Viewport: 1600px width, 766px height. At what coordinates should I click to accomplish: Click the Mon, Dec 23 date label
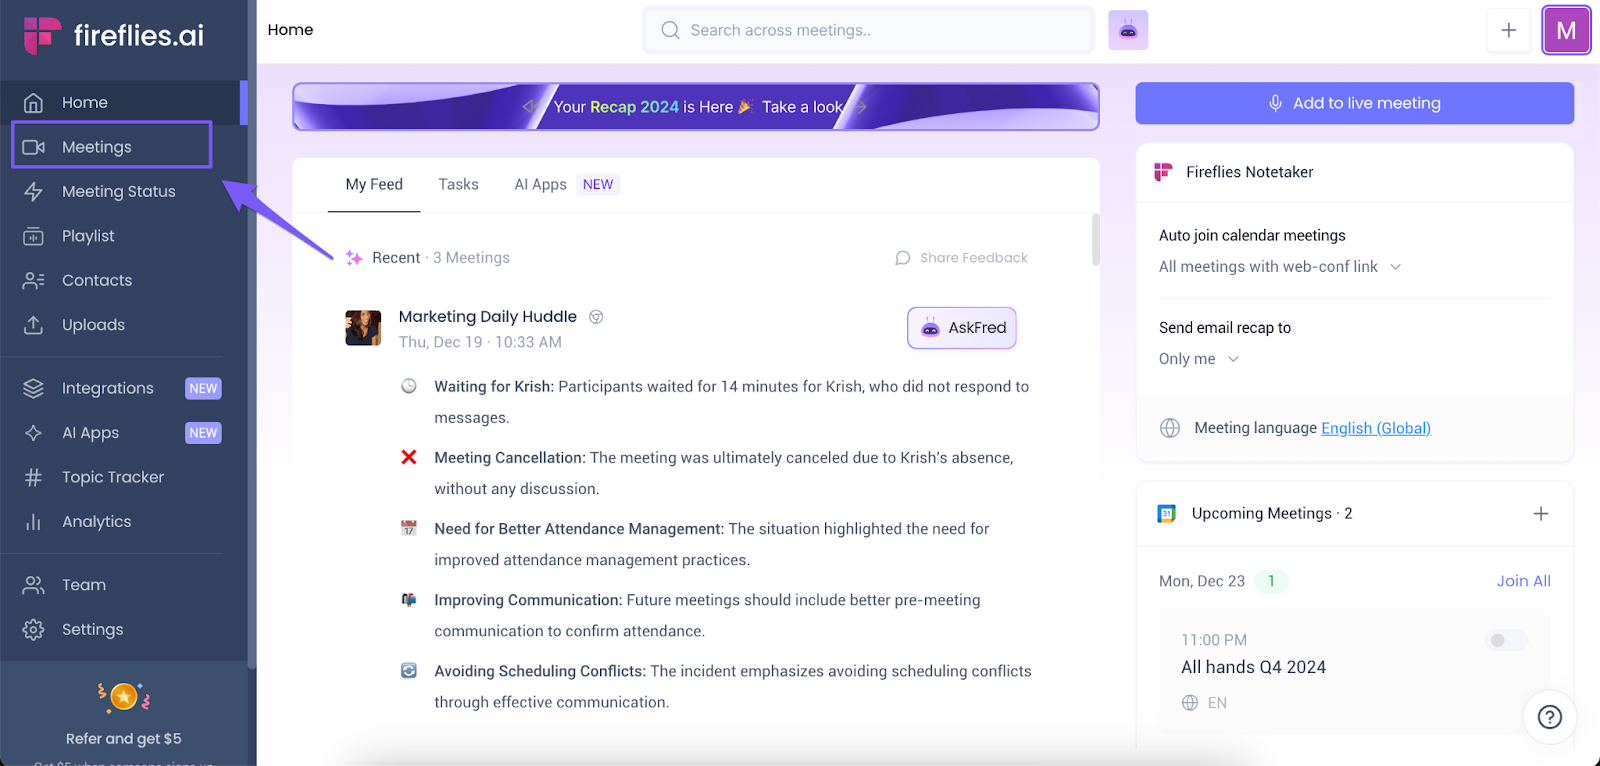point(1202,581)
